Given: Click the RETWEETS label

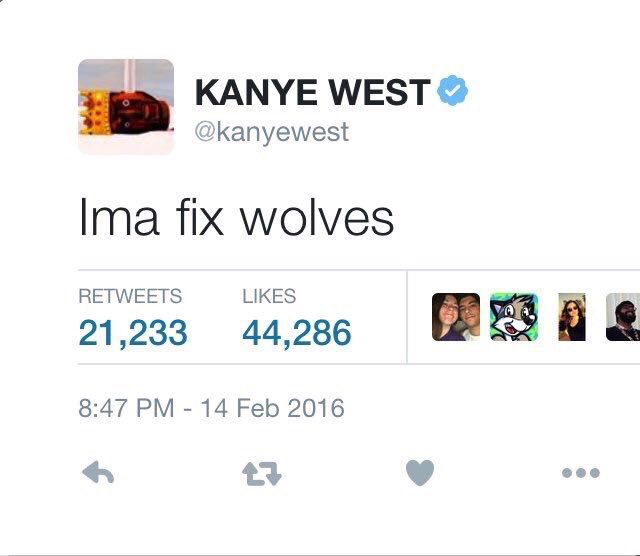Looking at the screenshot, I should tap(130, 296).
